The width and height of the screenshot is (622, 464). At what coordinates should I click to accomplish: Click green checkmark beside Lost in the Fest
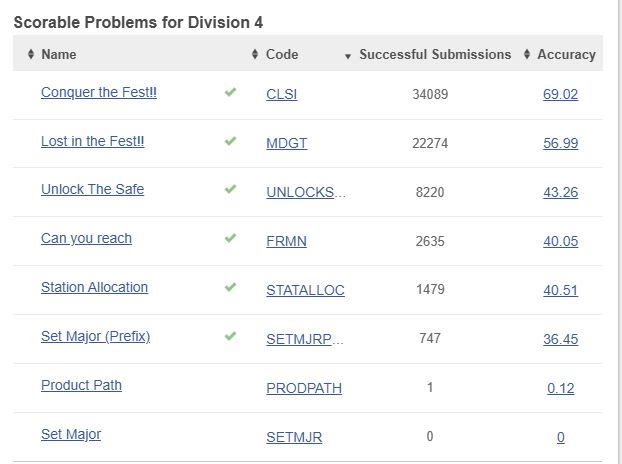point(231,141)
